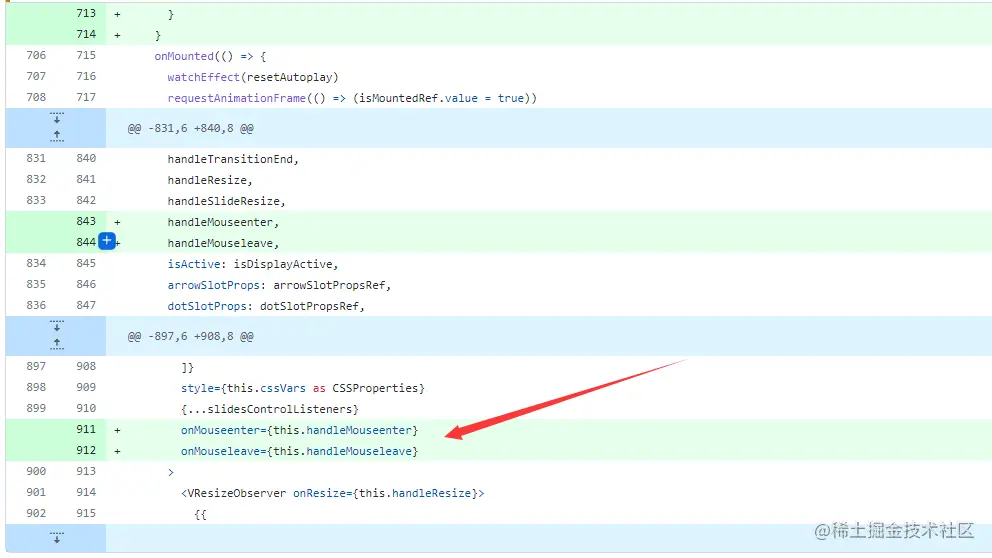Expand down above hunk @@ -831,6 +840,8

click(x=57, y=118)
